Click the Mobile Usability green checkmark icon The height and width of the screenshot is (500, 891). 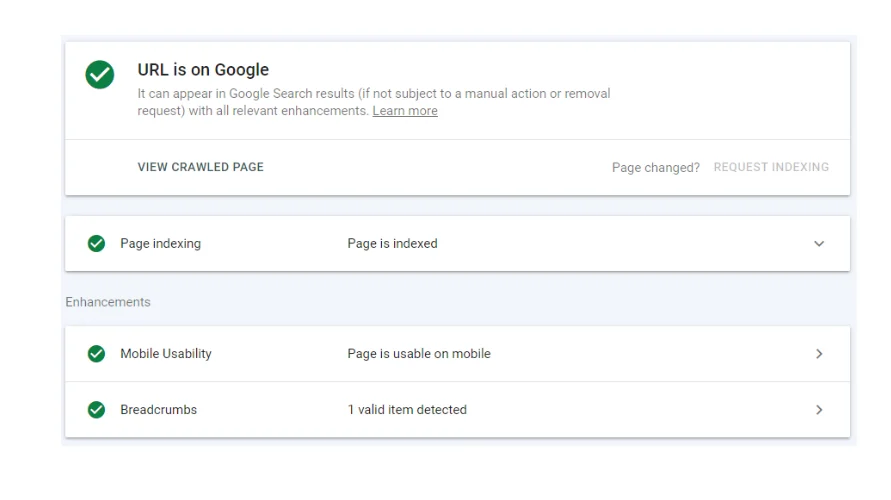point(96,353)
